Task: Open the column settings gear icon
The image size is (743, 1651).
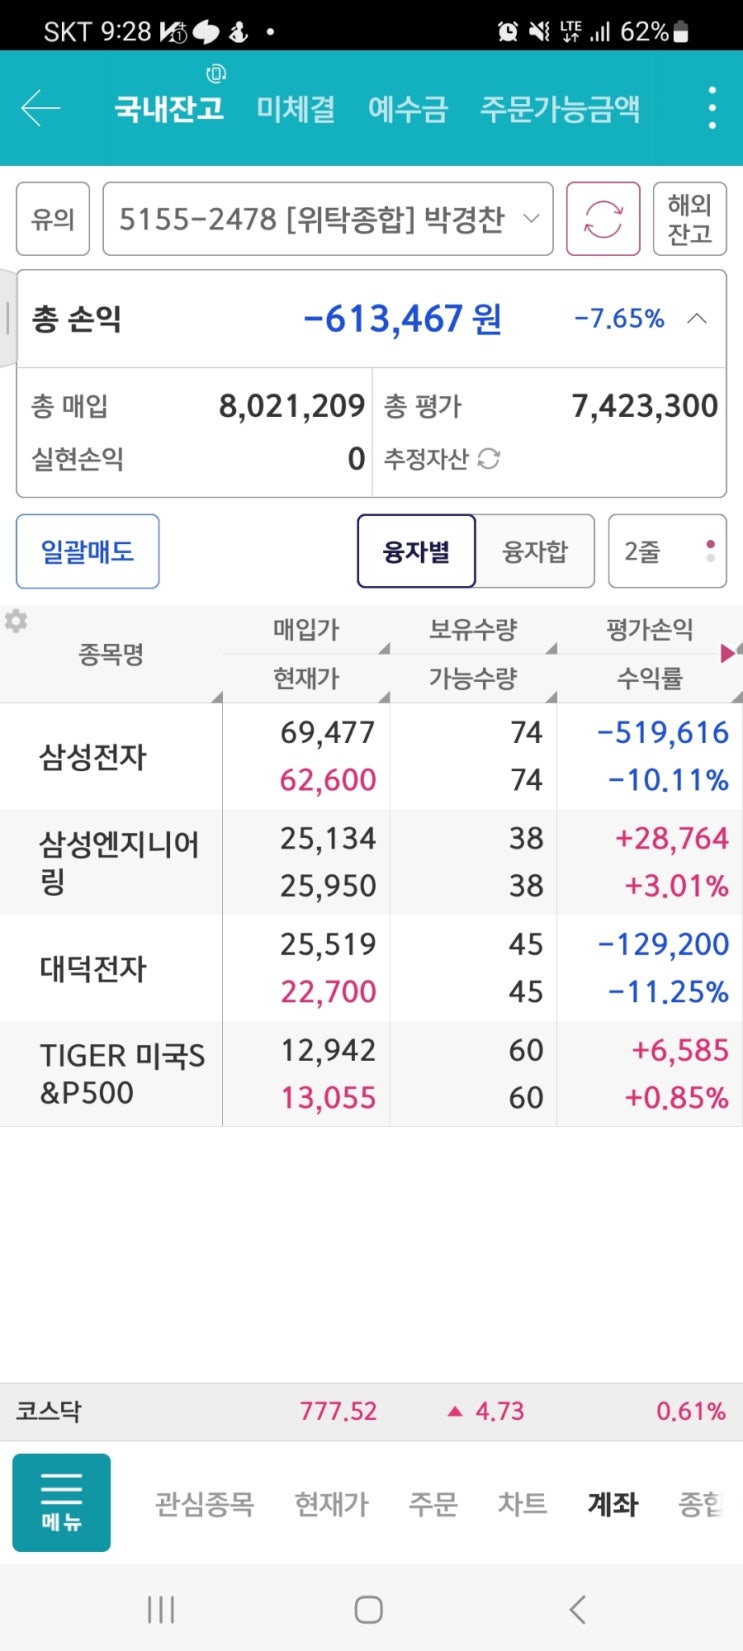Action: pyautogui.click(x=16, y=621)
